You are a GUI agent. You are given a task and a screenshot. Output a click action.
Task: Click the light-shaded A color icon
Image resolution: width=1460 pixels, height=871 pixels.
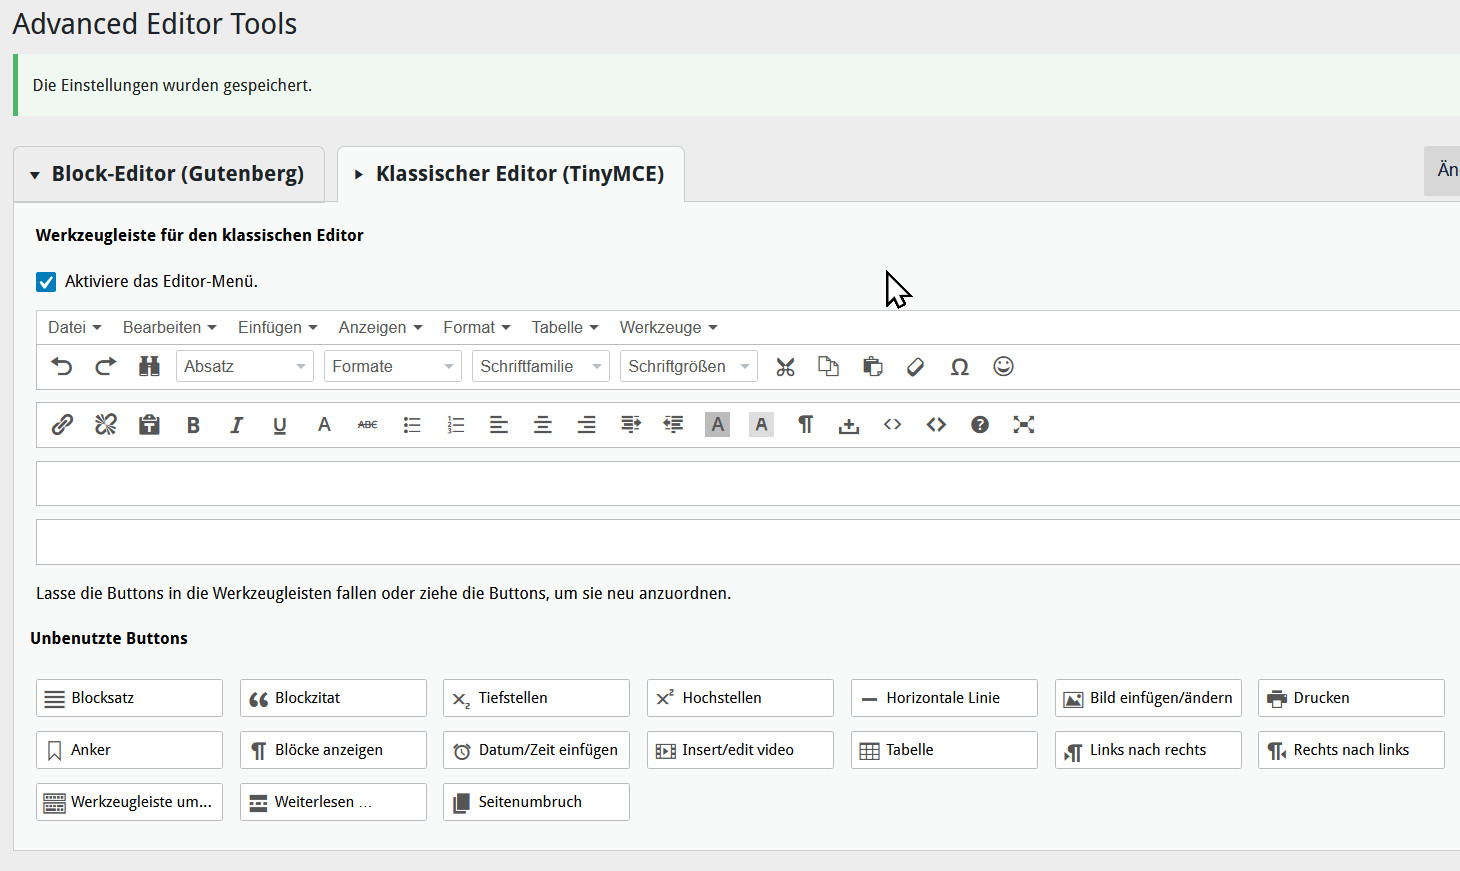coord(761,425)
